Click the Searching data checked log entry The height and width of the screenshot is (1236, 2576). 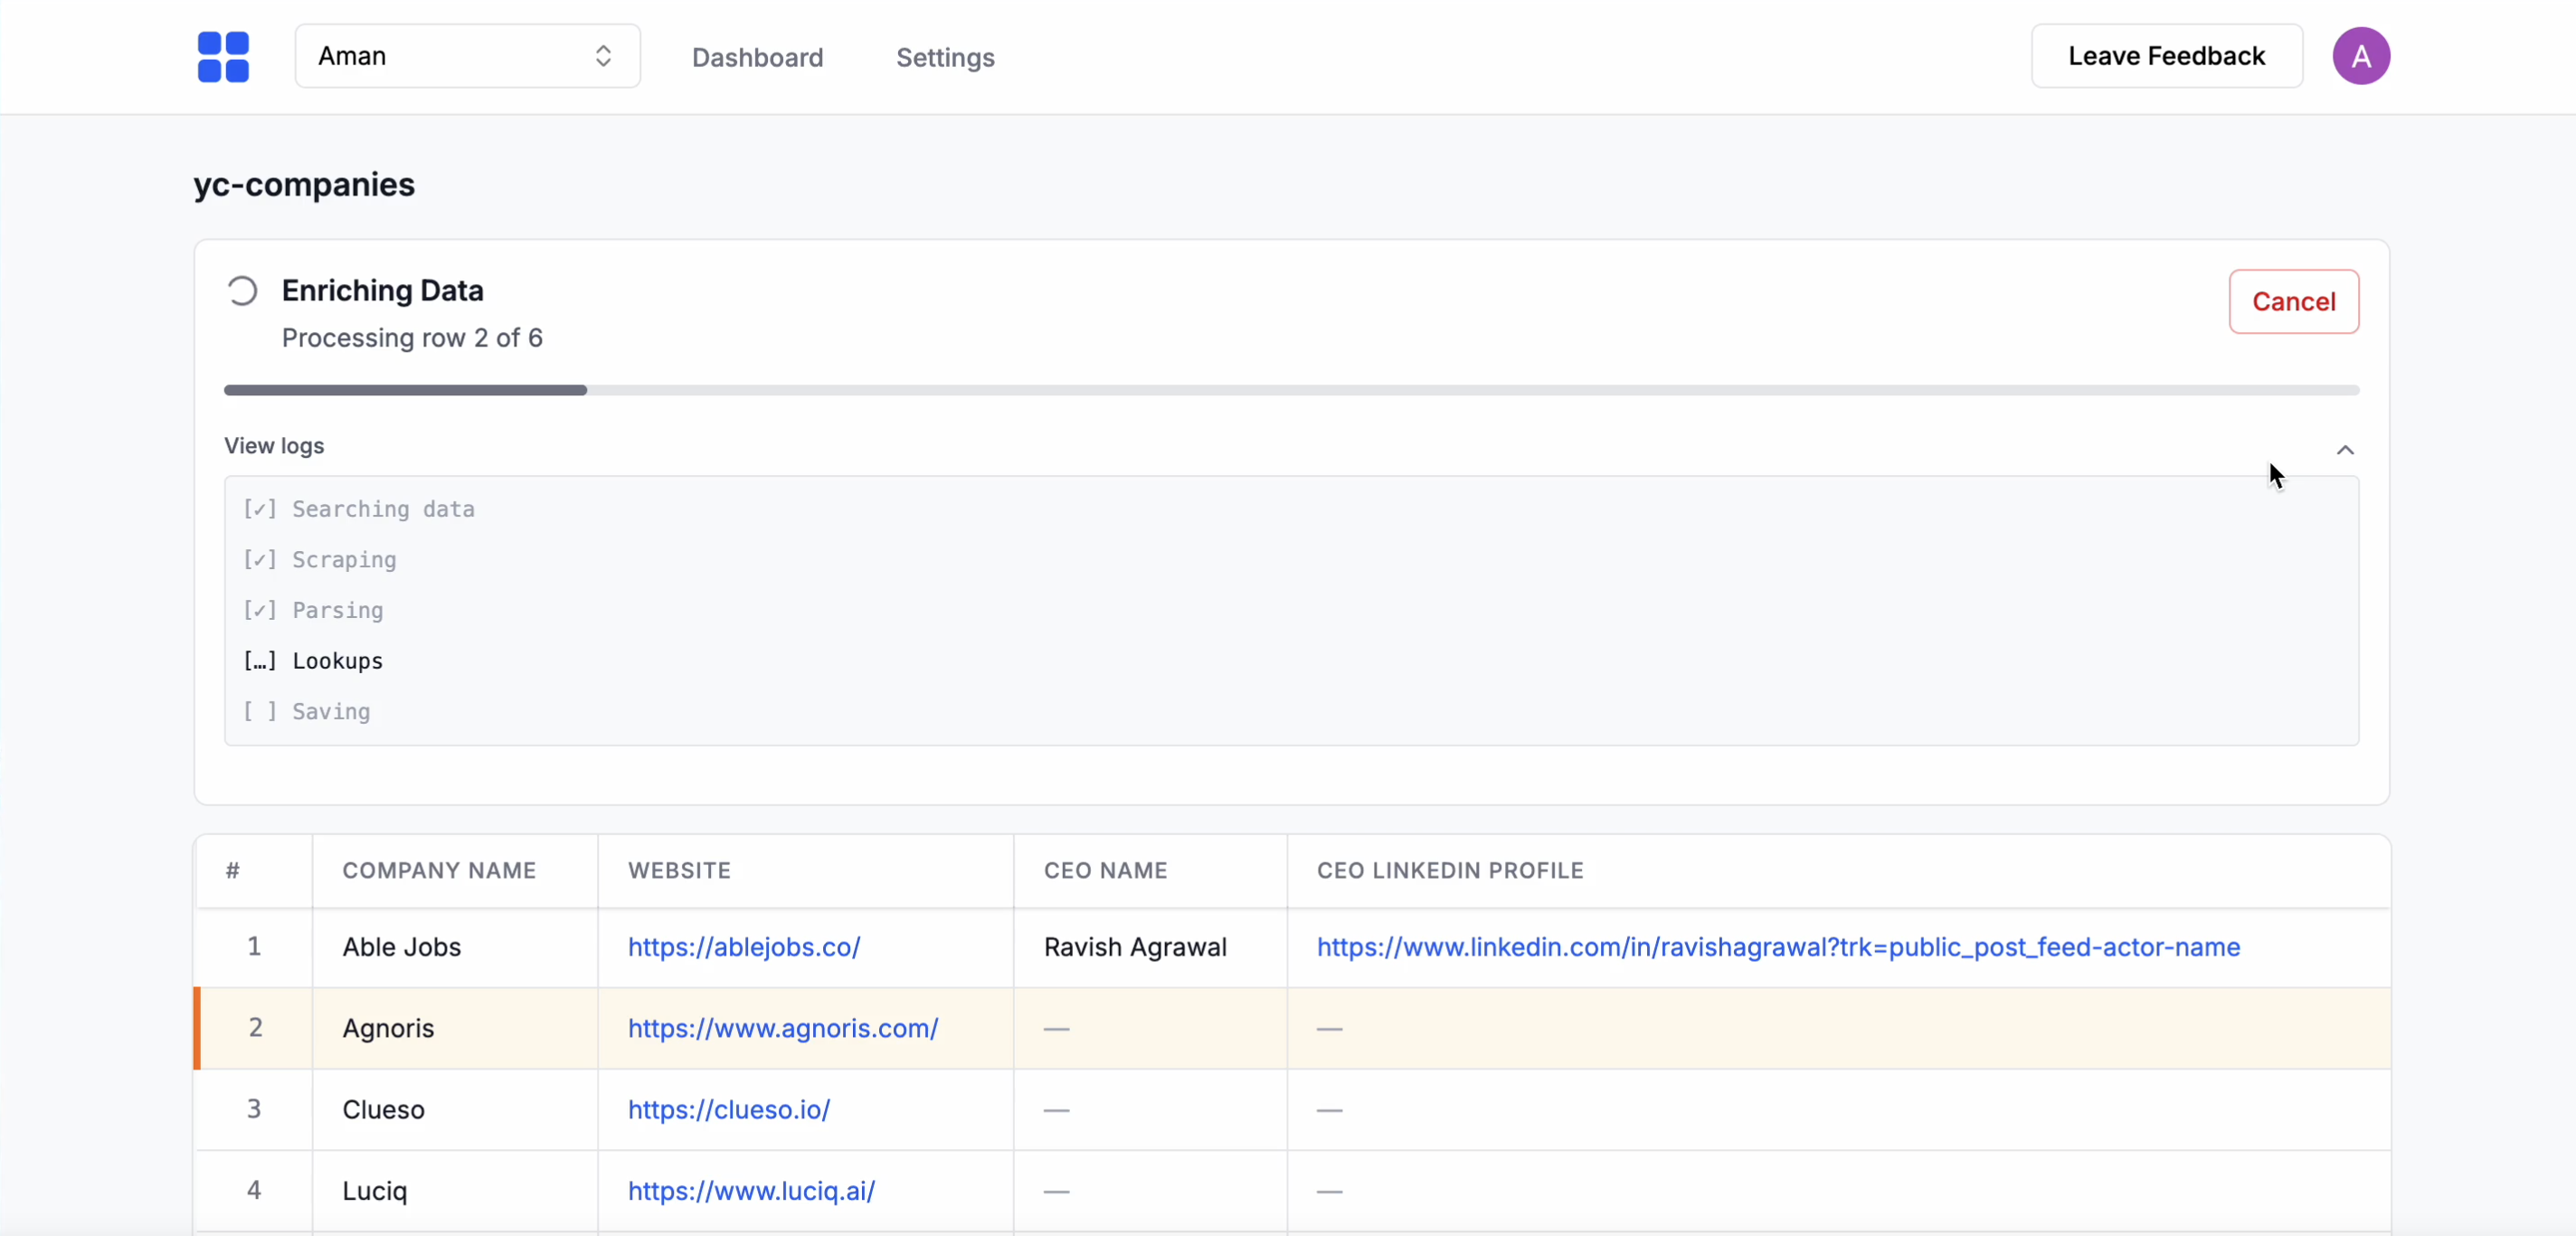coord(359,509)
